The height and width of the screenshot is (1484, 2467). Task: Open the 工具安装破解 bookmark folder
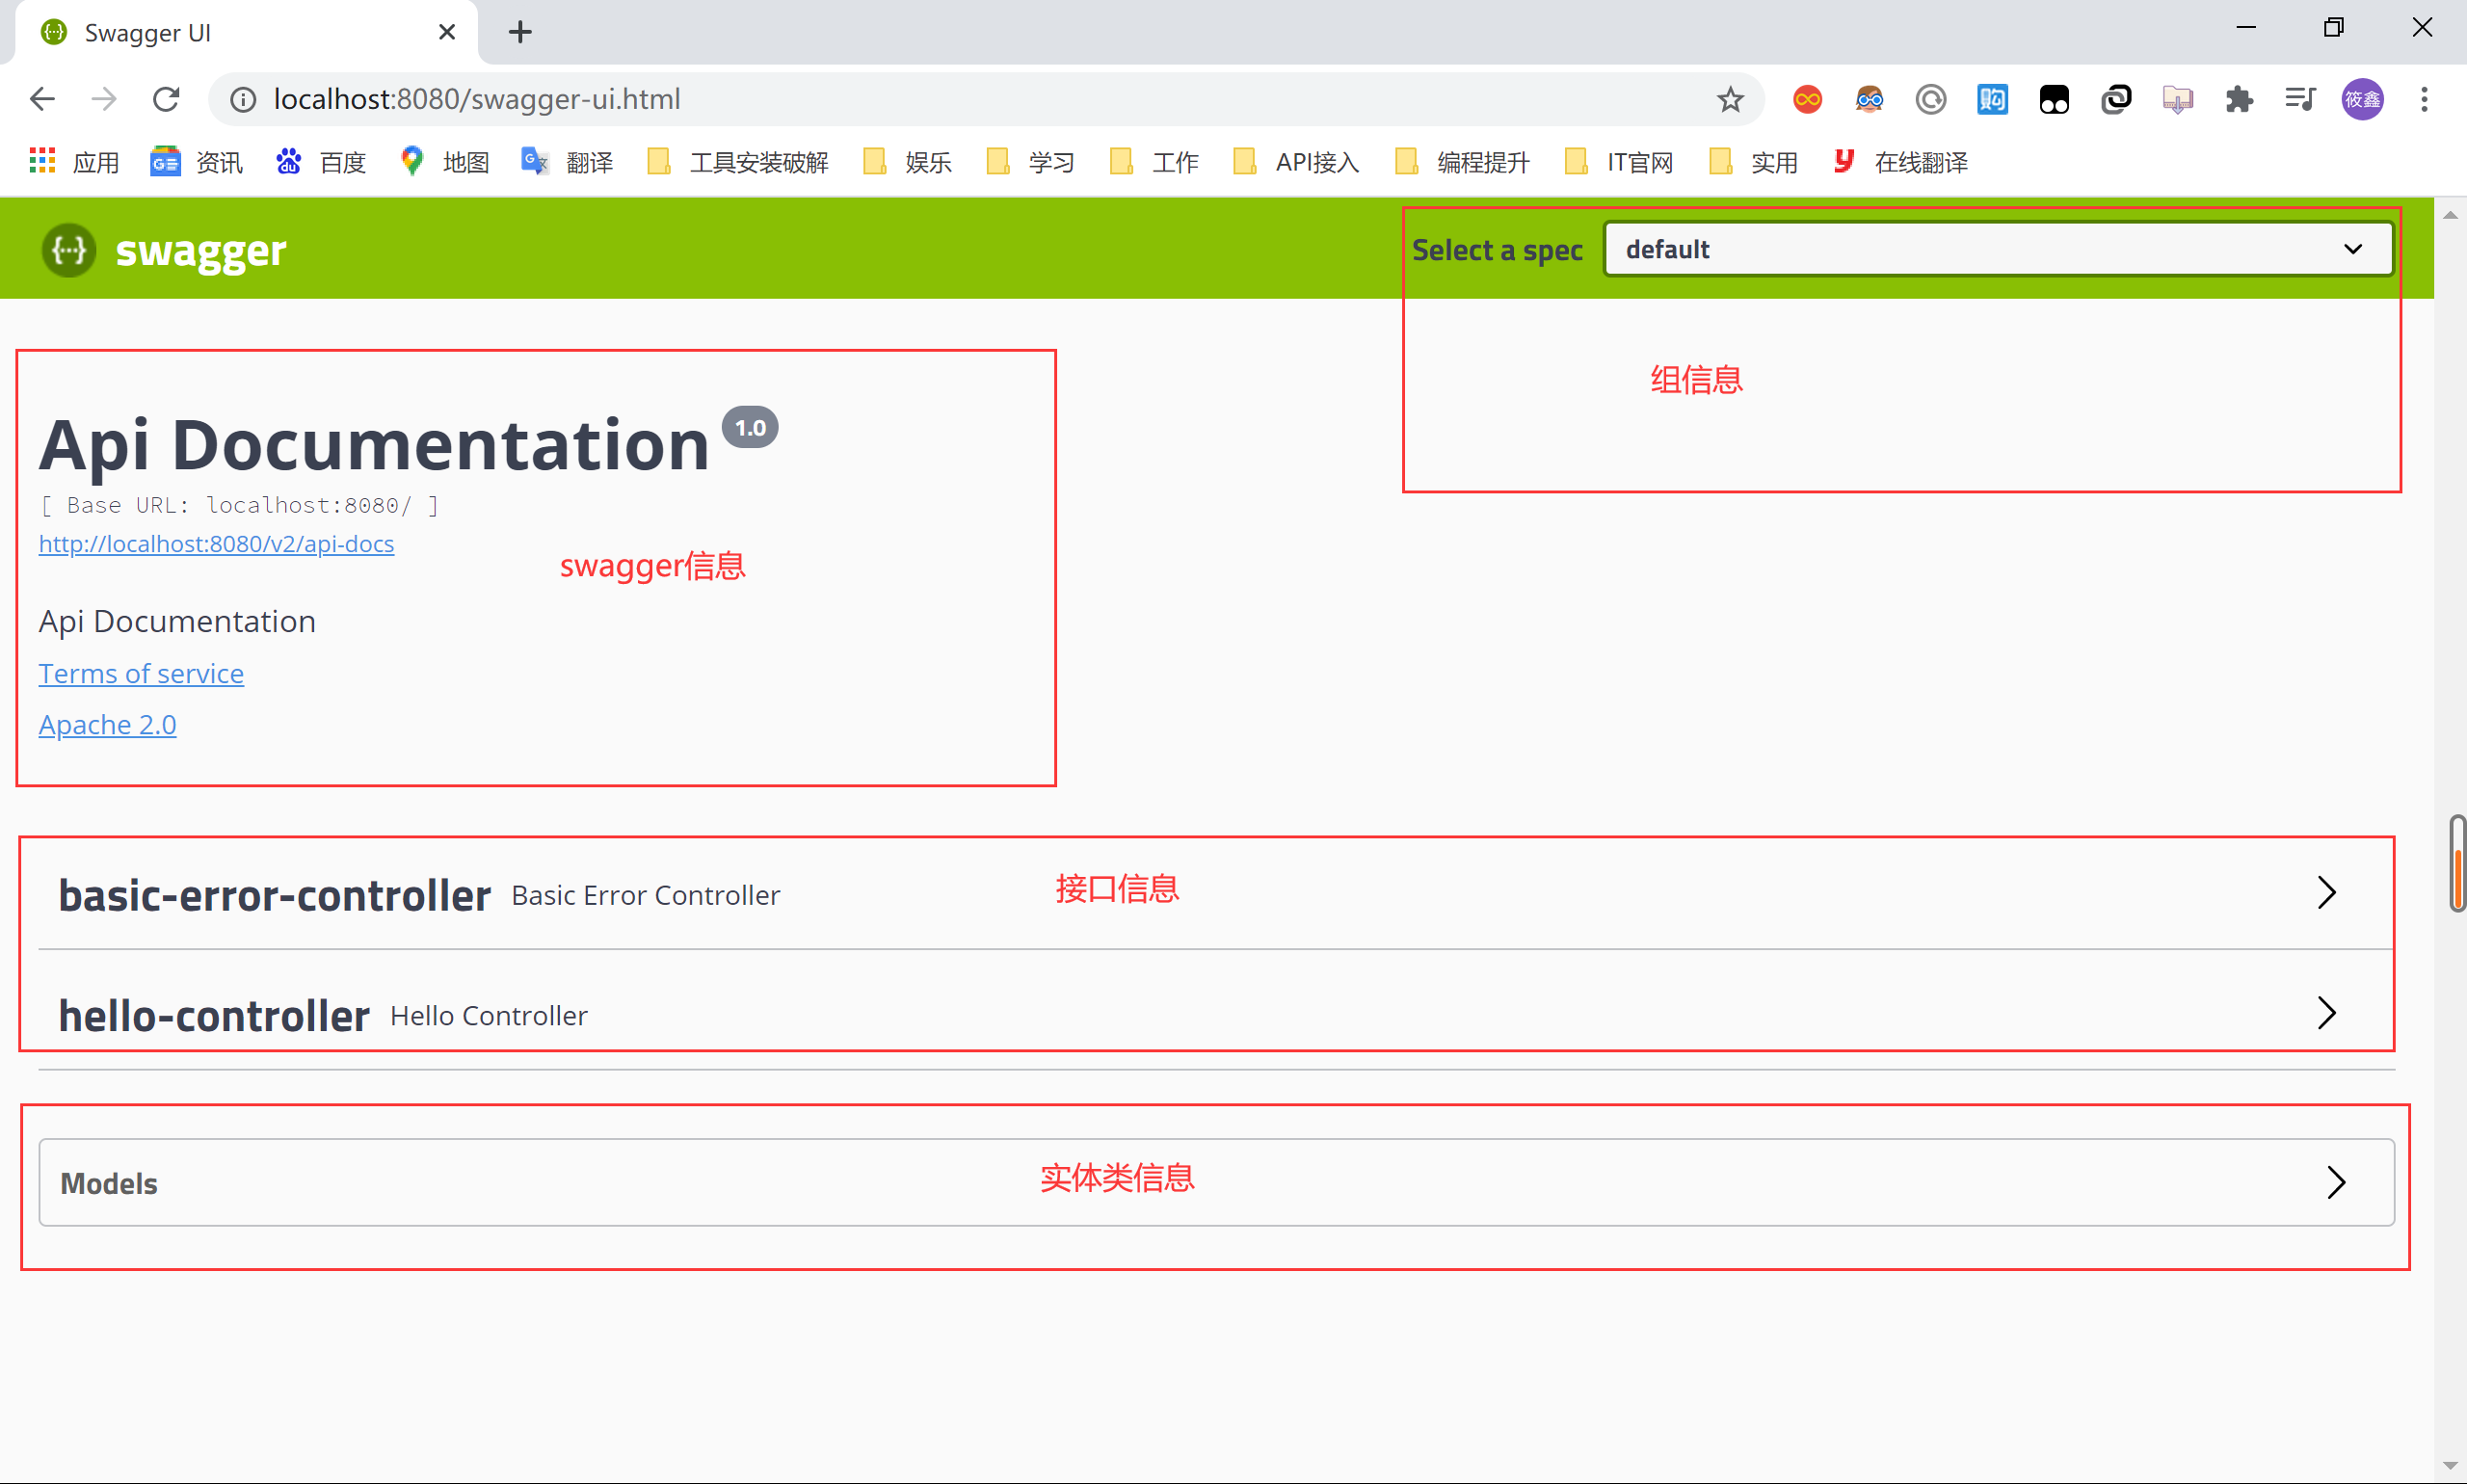(739, 162)
